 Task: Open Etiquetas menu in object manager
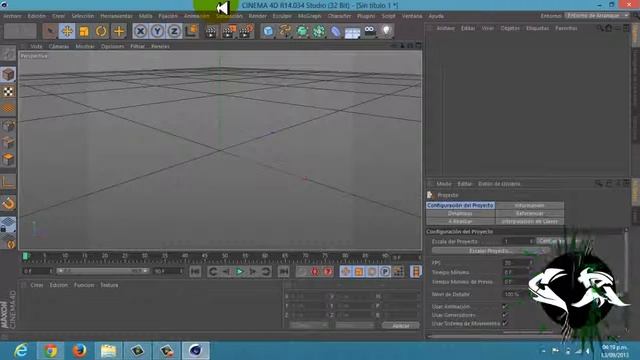pos(537,28)
